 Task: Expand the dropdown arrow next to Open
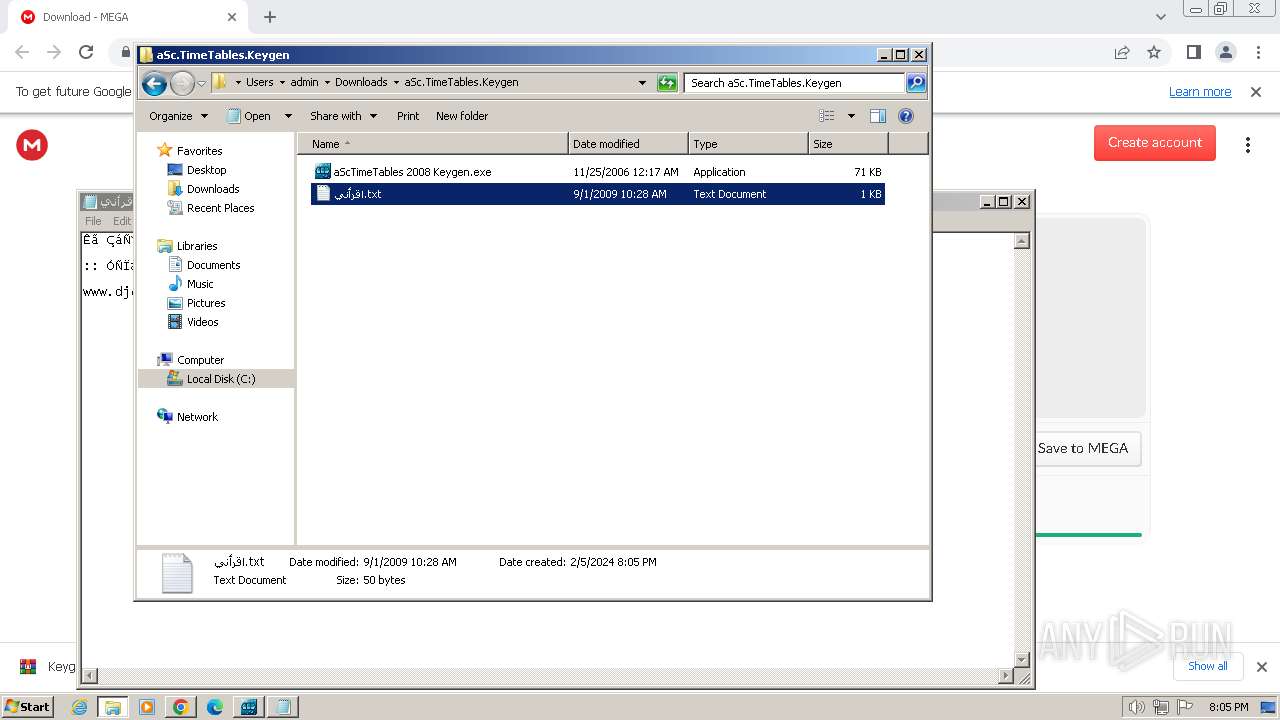[x=288, y=116]
